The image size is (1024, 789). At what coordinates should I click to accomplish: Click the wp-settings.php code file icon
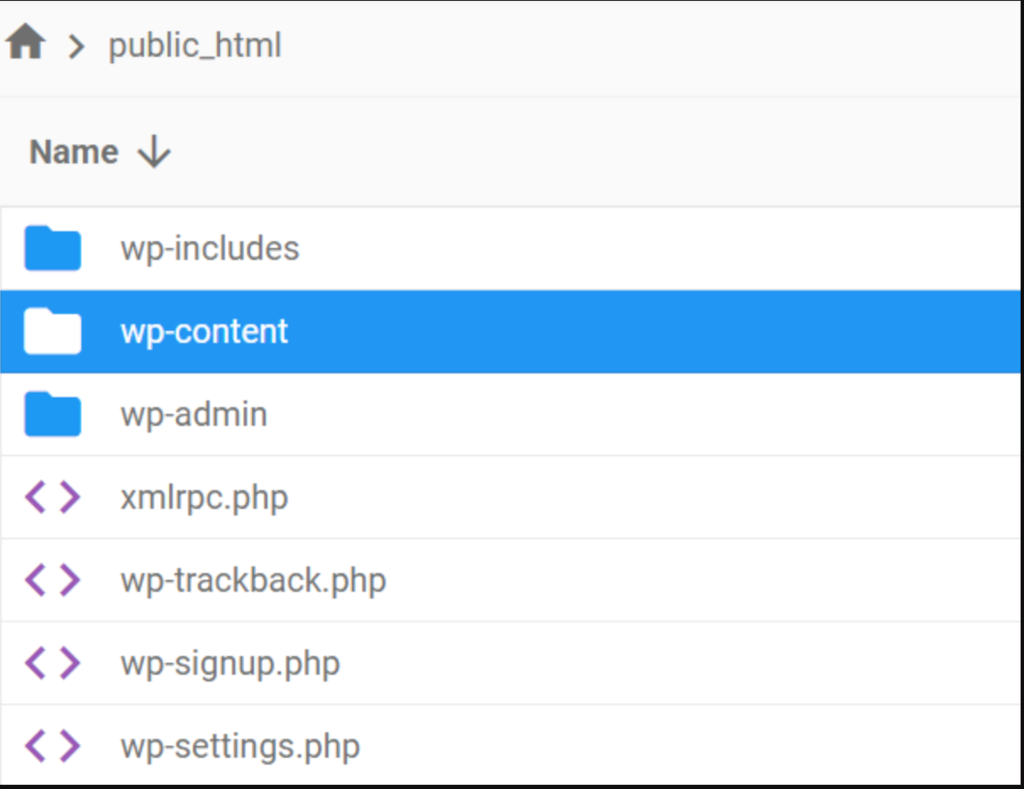coord(53,746)
